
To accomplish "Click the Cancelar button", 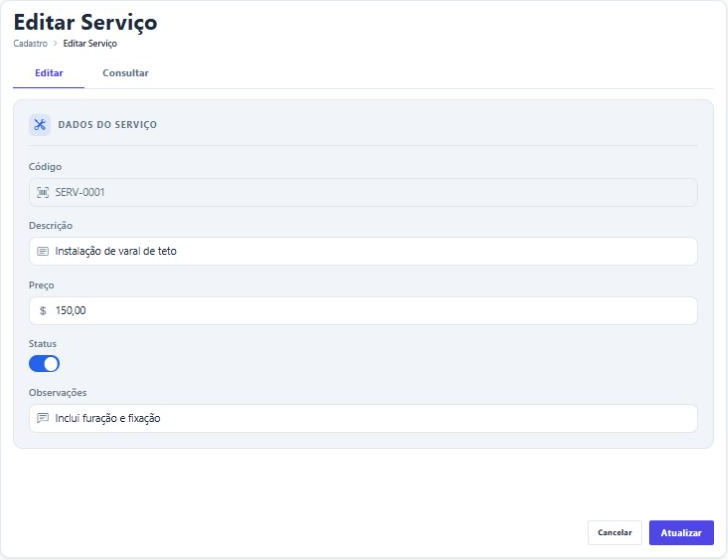I will pyautogui.click(x=615, y=533).
